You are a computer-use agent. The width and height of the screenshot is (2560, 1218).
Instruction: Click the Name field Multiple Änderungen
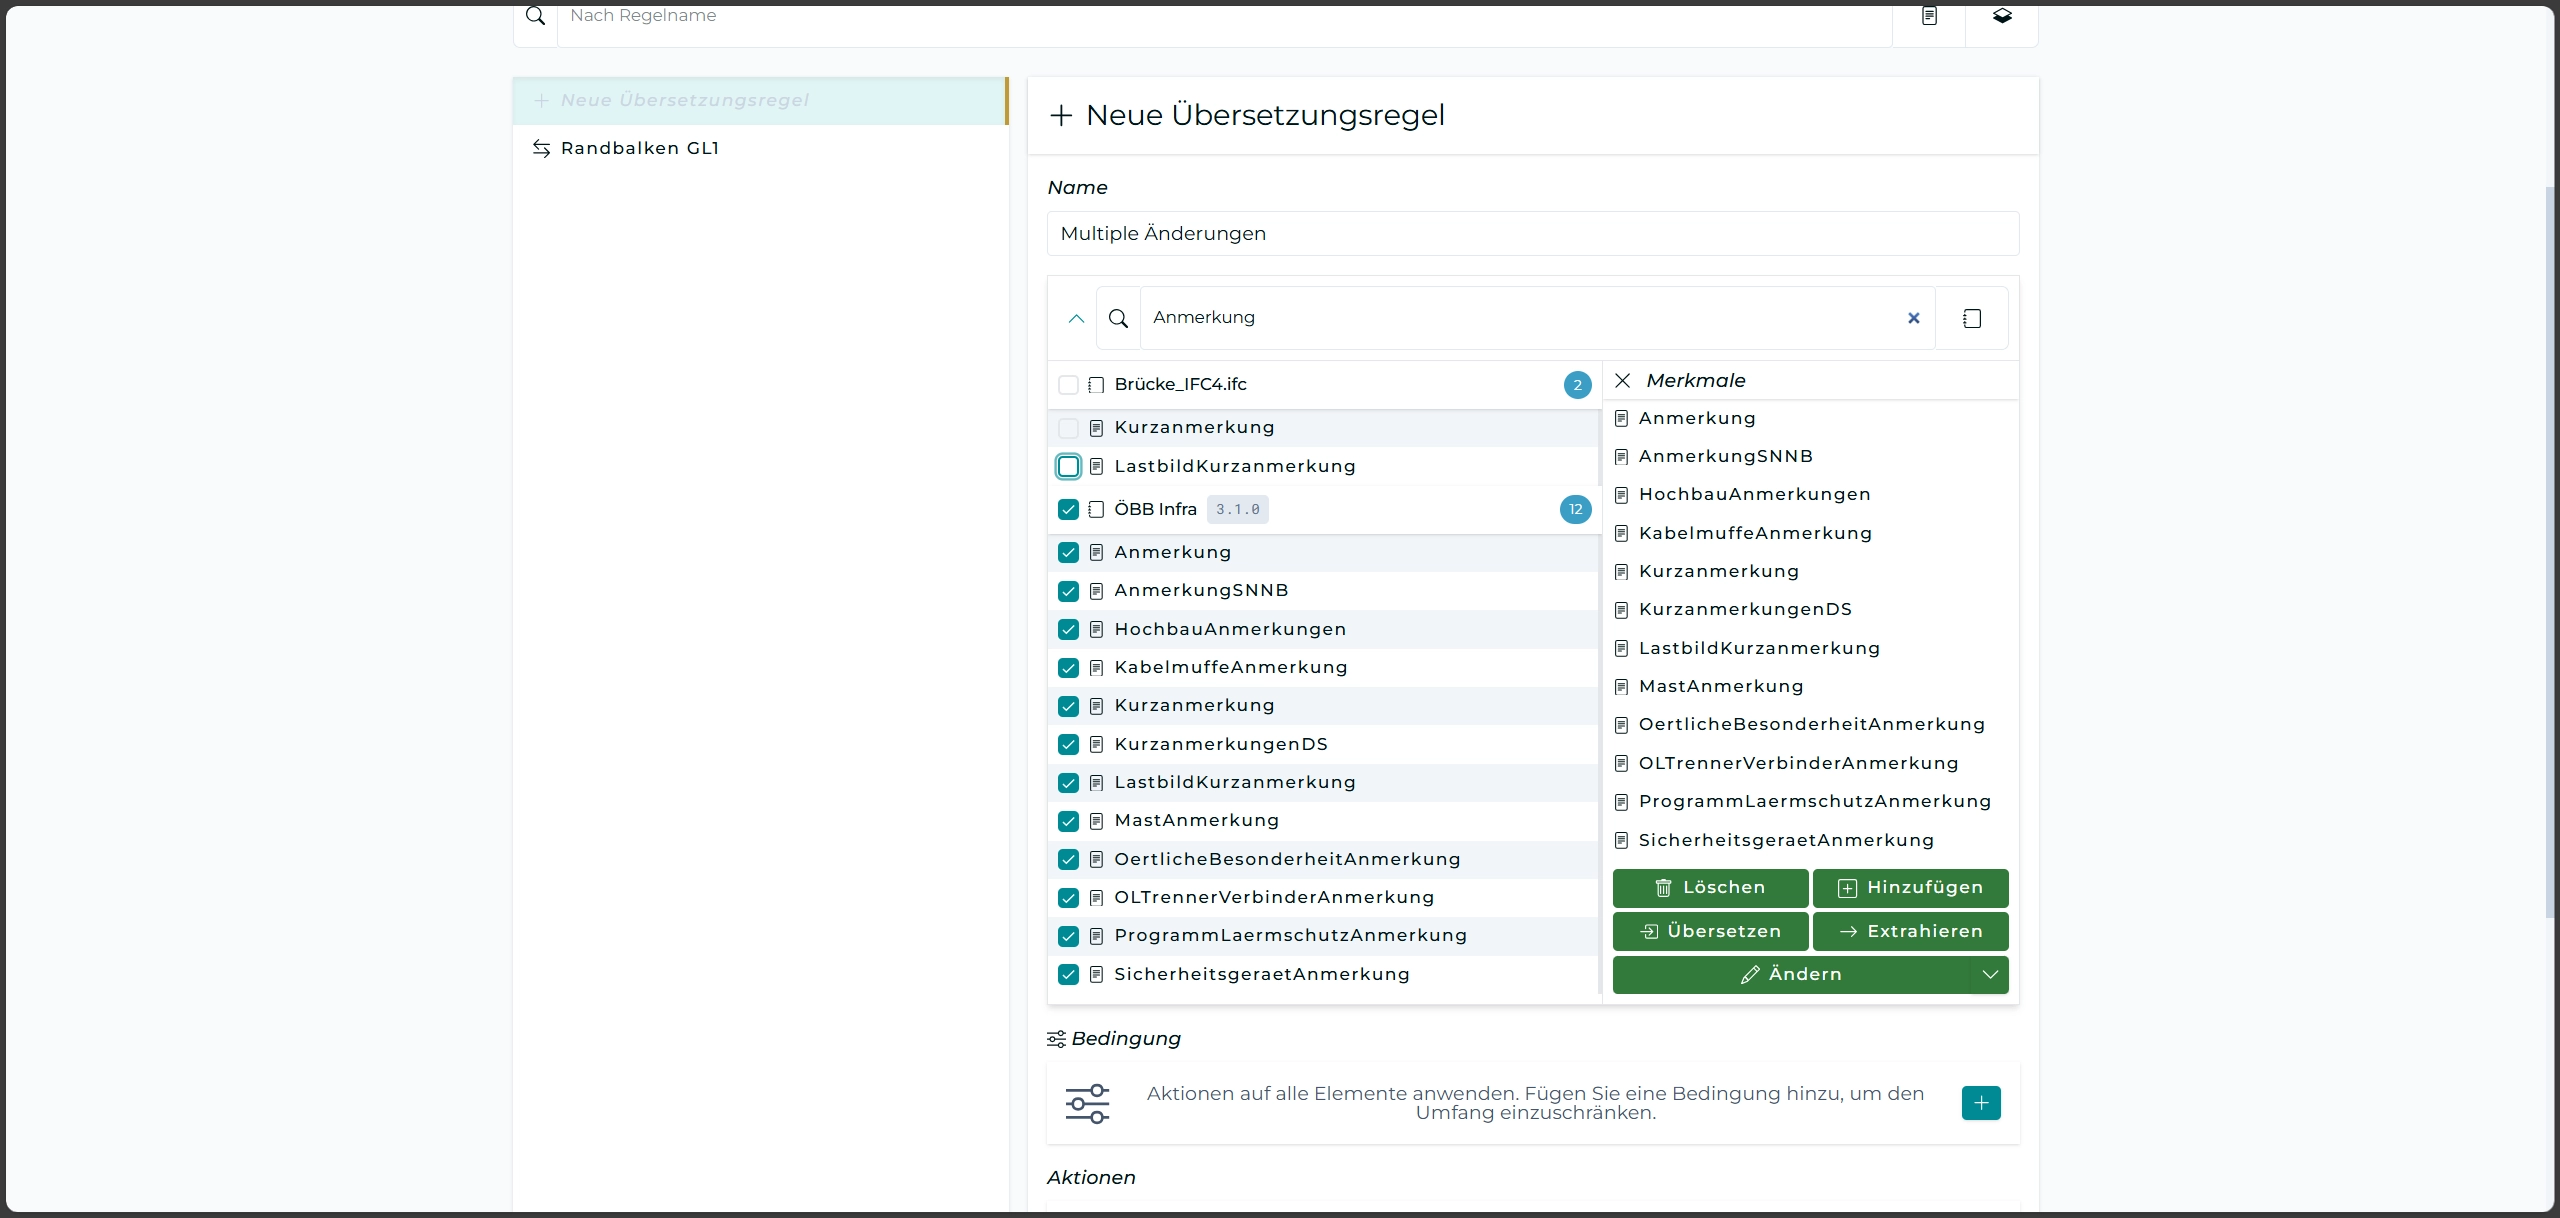coord(1532,233)
